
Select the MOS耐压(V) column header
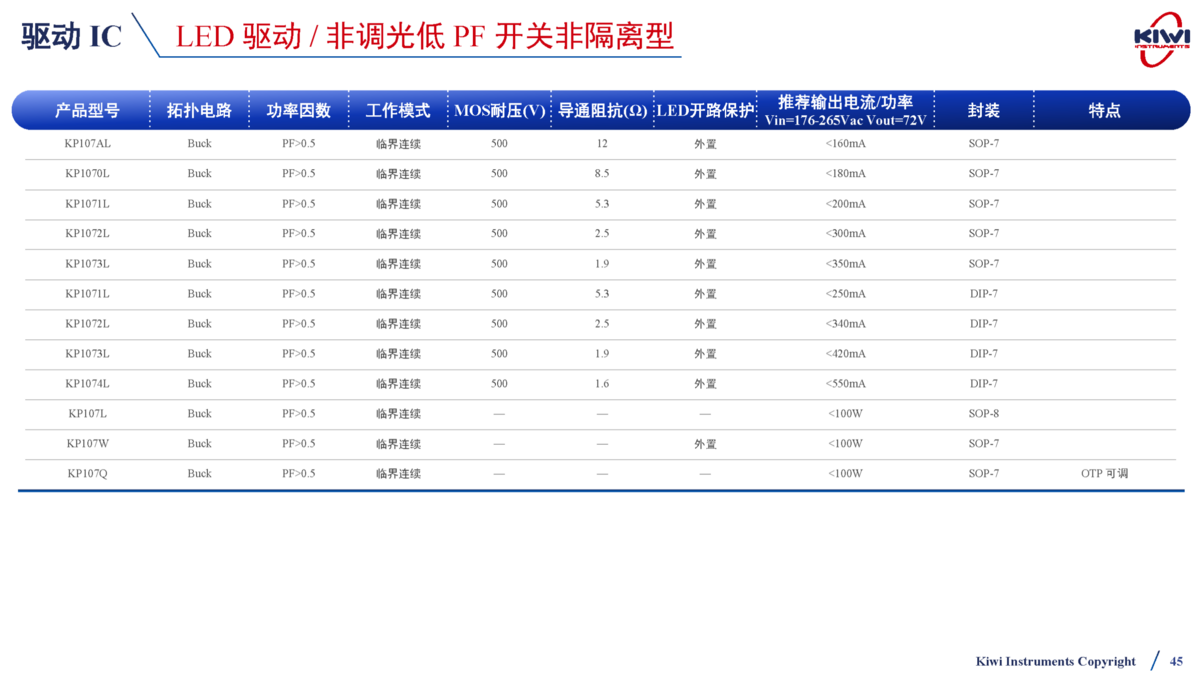(x=499, y=110)
